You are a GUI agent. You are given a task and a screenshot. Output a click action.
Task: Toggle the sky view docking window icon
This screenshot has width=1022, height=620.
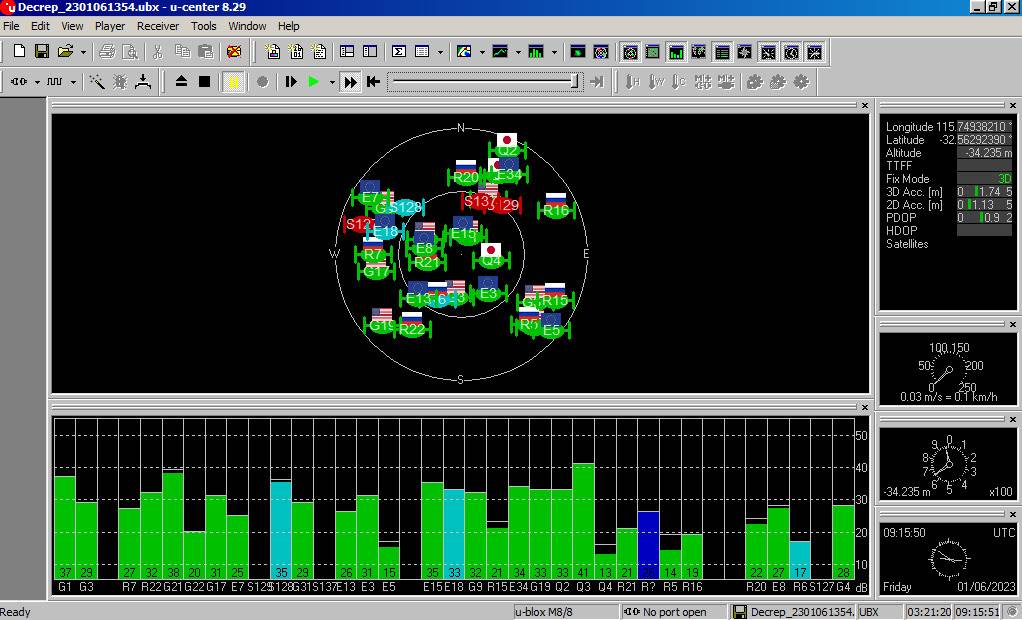pos(630,52)
